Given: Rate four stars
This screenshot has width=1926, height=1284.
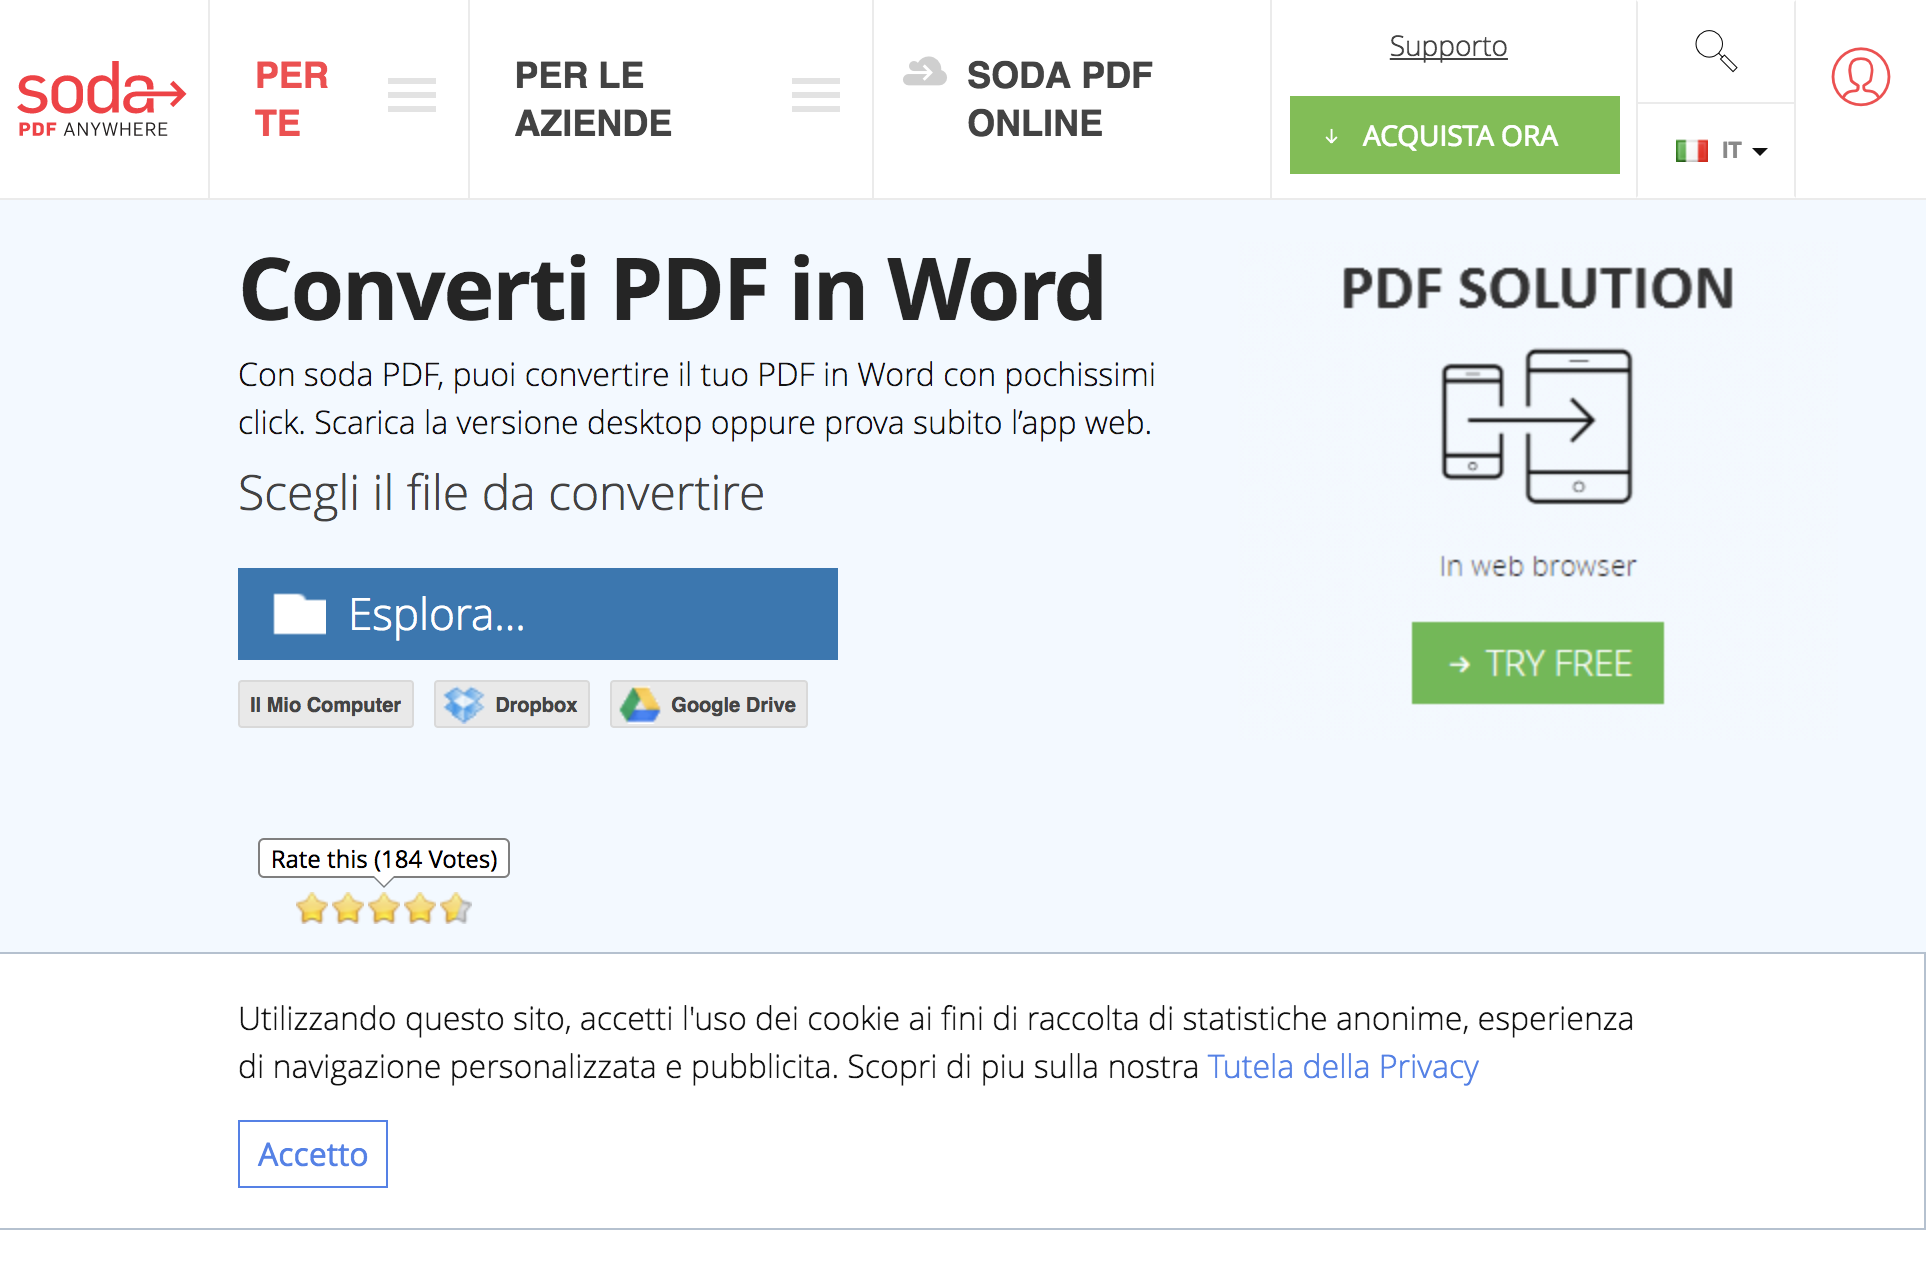Looking at the screenshot, I should click(x=420, y=909).
